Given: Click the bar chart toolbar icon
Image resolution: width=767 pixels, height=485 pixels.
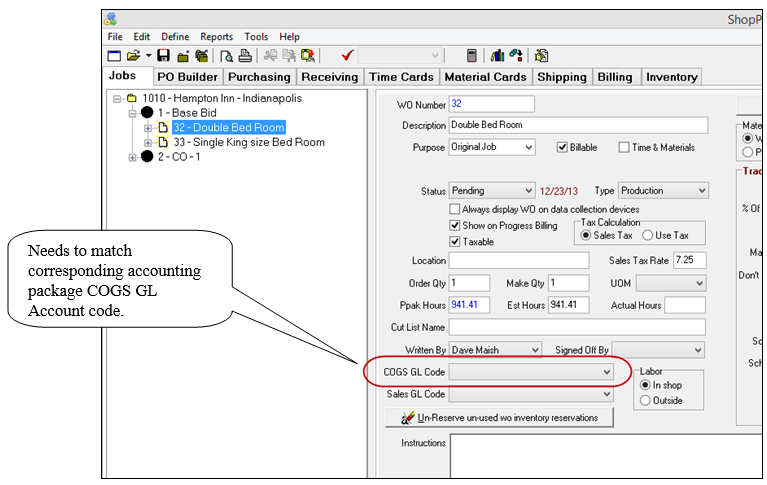Looking at the screenshot, I should (496, 56).
